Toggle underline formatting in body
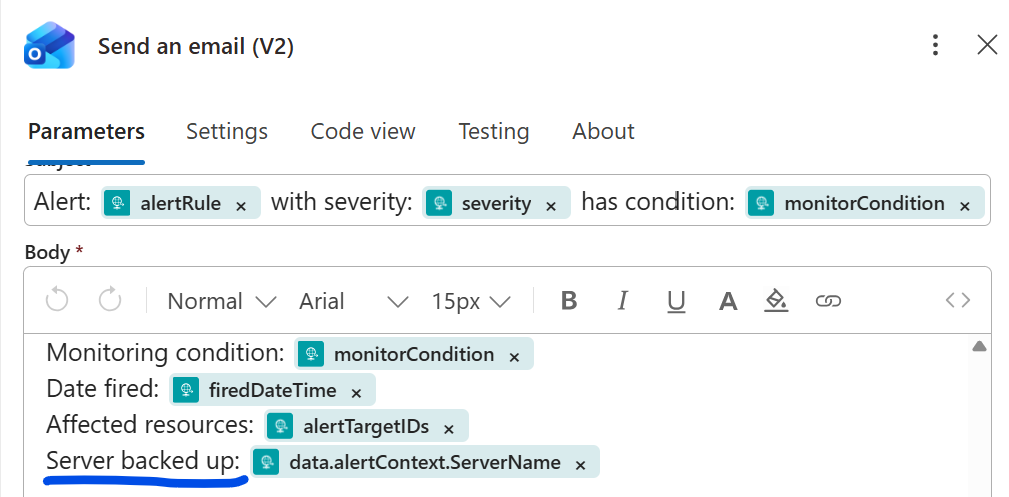 pyautogui.click(x=676, y=301)
